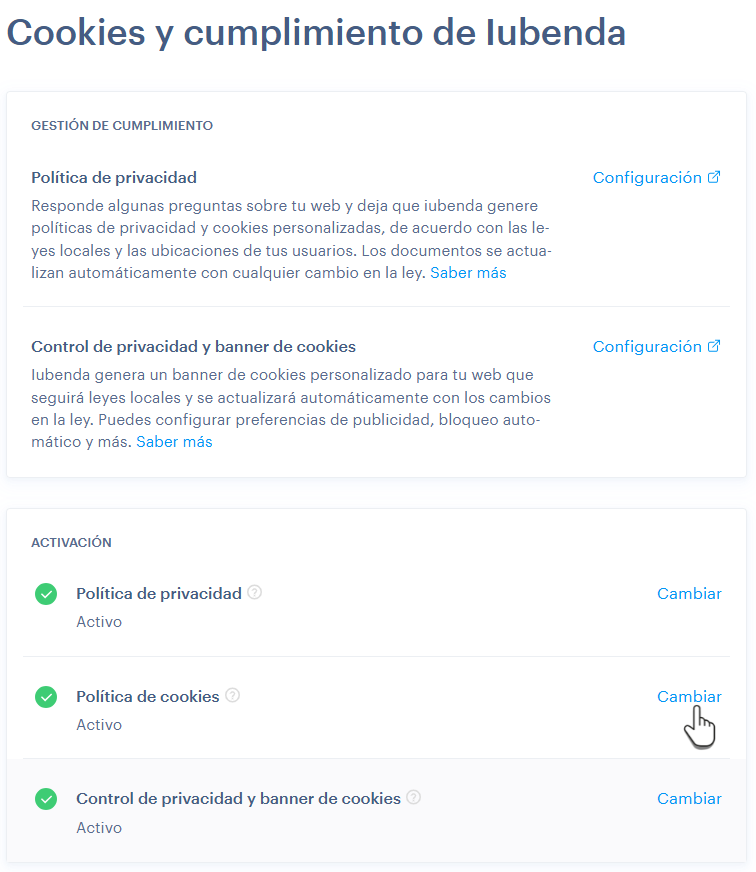This screenshot has width=756, height=872.
Task: Toggle activation of Política de privacidad via Cambiar
Action: point(689,593)
